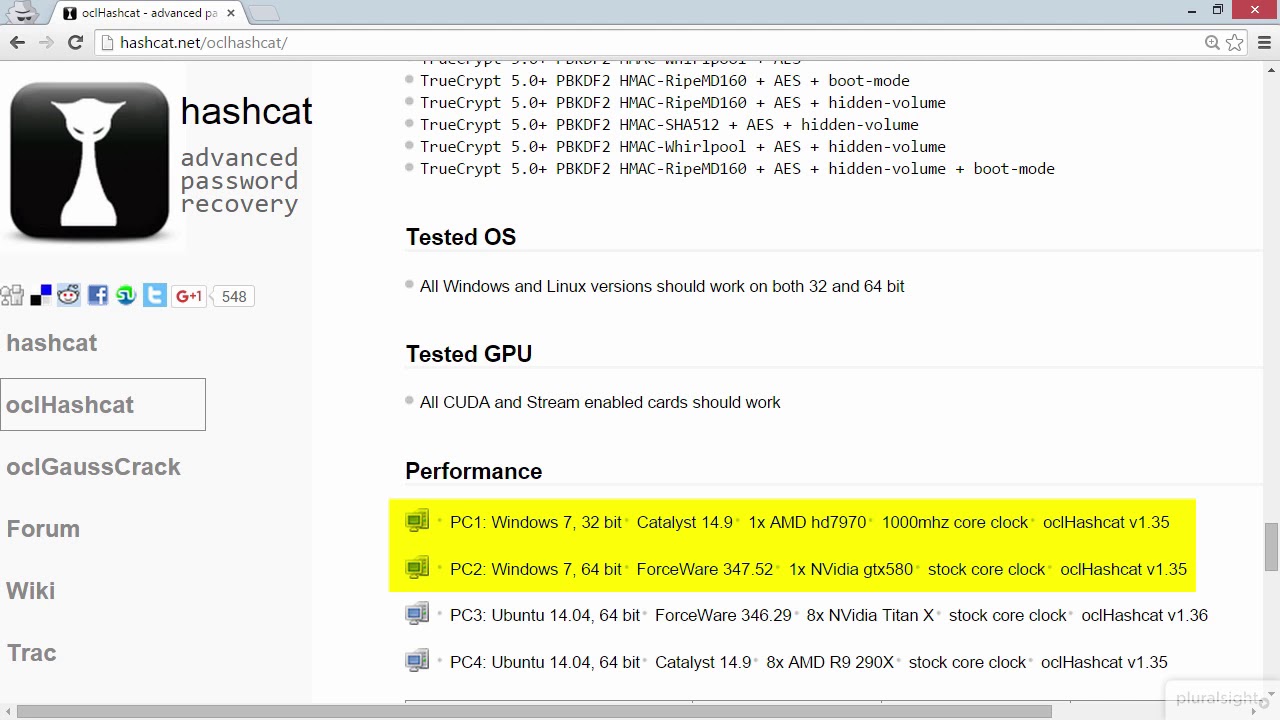
Task: Click the page icon in address bar
Action: (x=108, y=42)
